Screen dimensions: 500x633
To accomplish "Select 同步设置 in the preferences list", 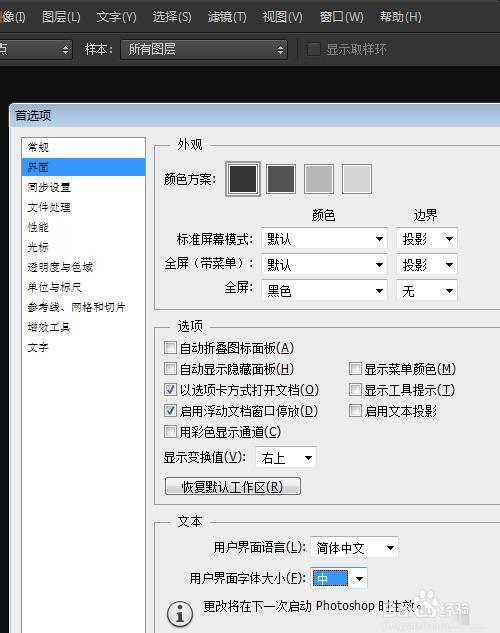I will tap(84, 187).
